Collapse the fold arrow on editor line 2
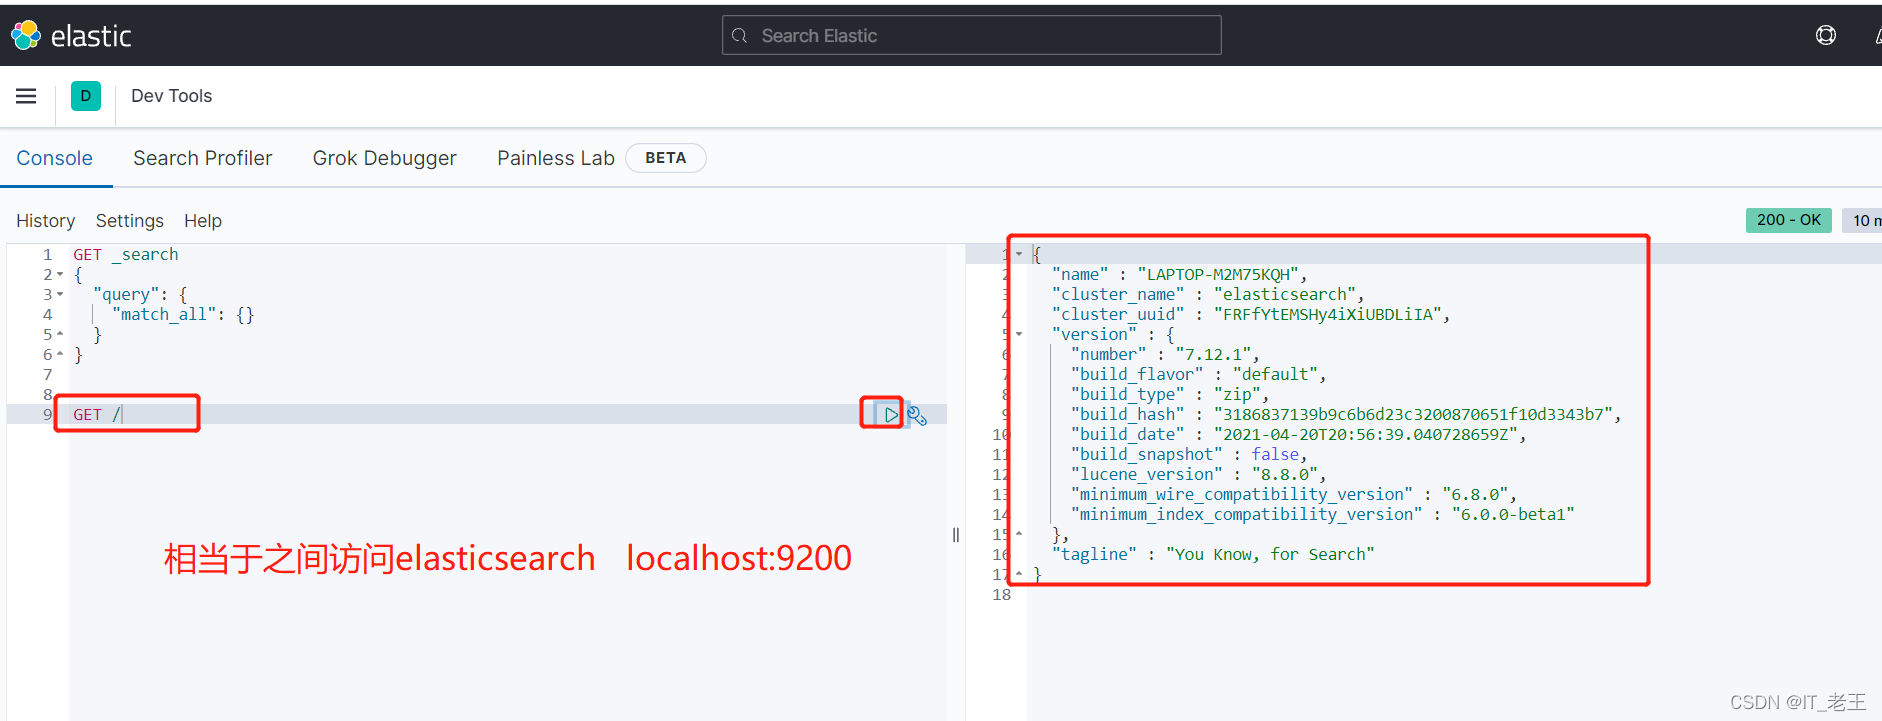The height and width of the screenshot is (721, 1882). click(x=60, y=275)
